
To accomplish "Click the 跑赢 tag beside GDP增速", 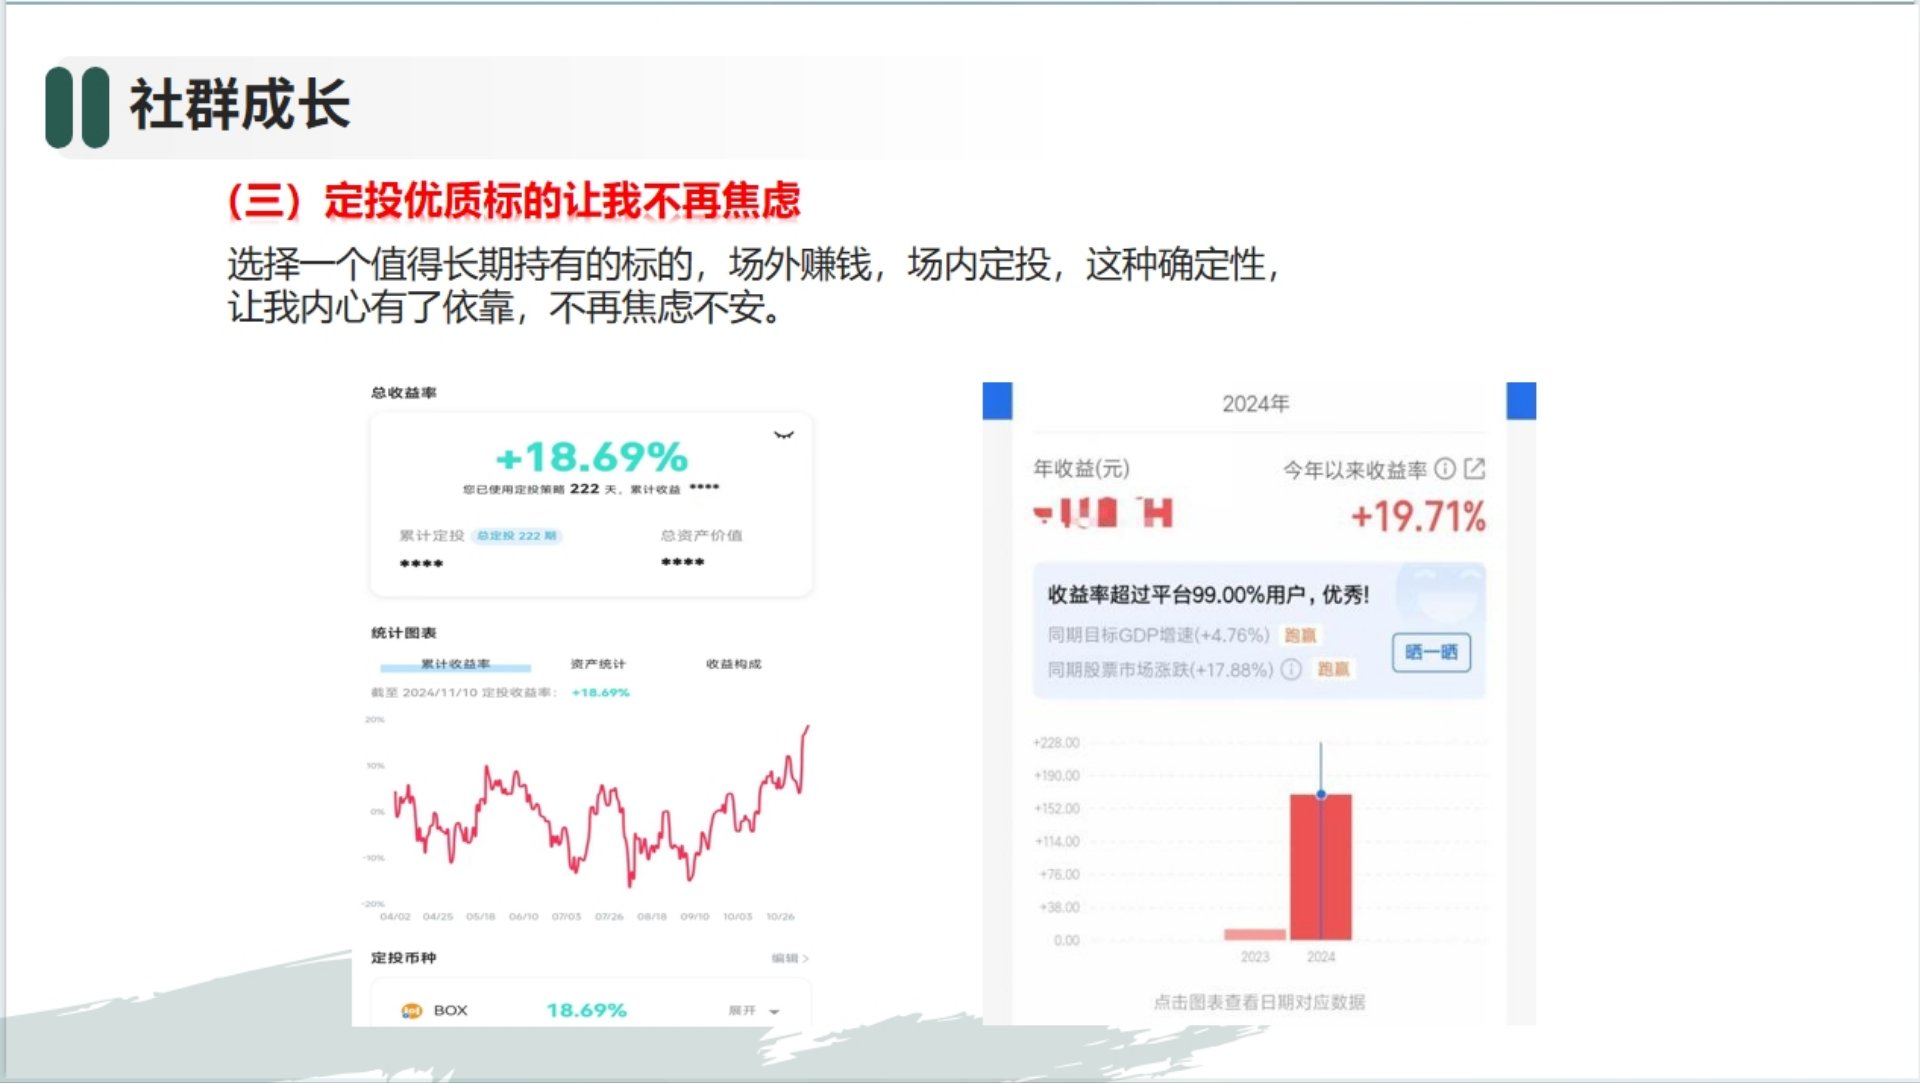I will click(1300, 635).
